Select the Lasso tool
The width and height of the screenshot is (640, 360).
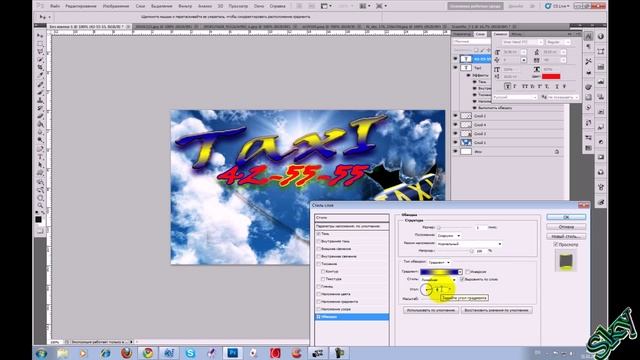40,52
